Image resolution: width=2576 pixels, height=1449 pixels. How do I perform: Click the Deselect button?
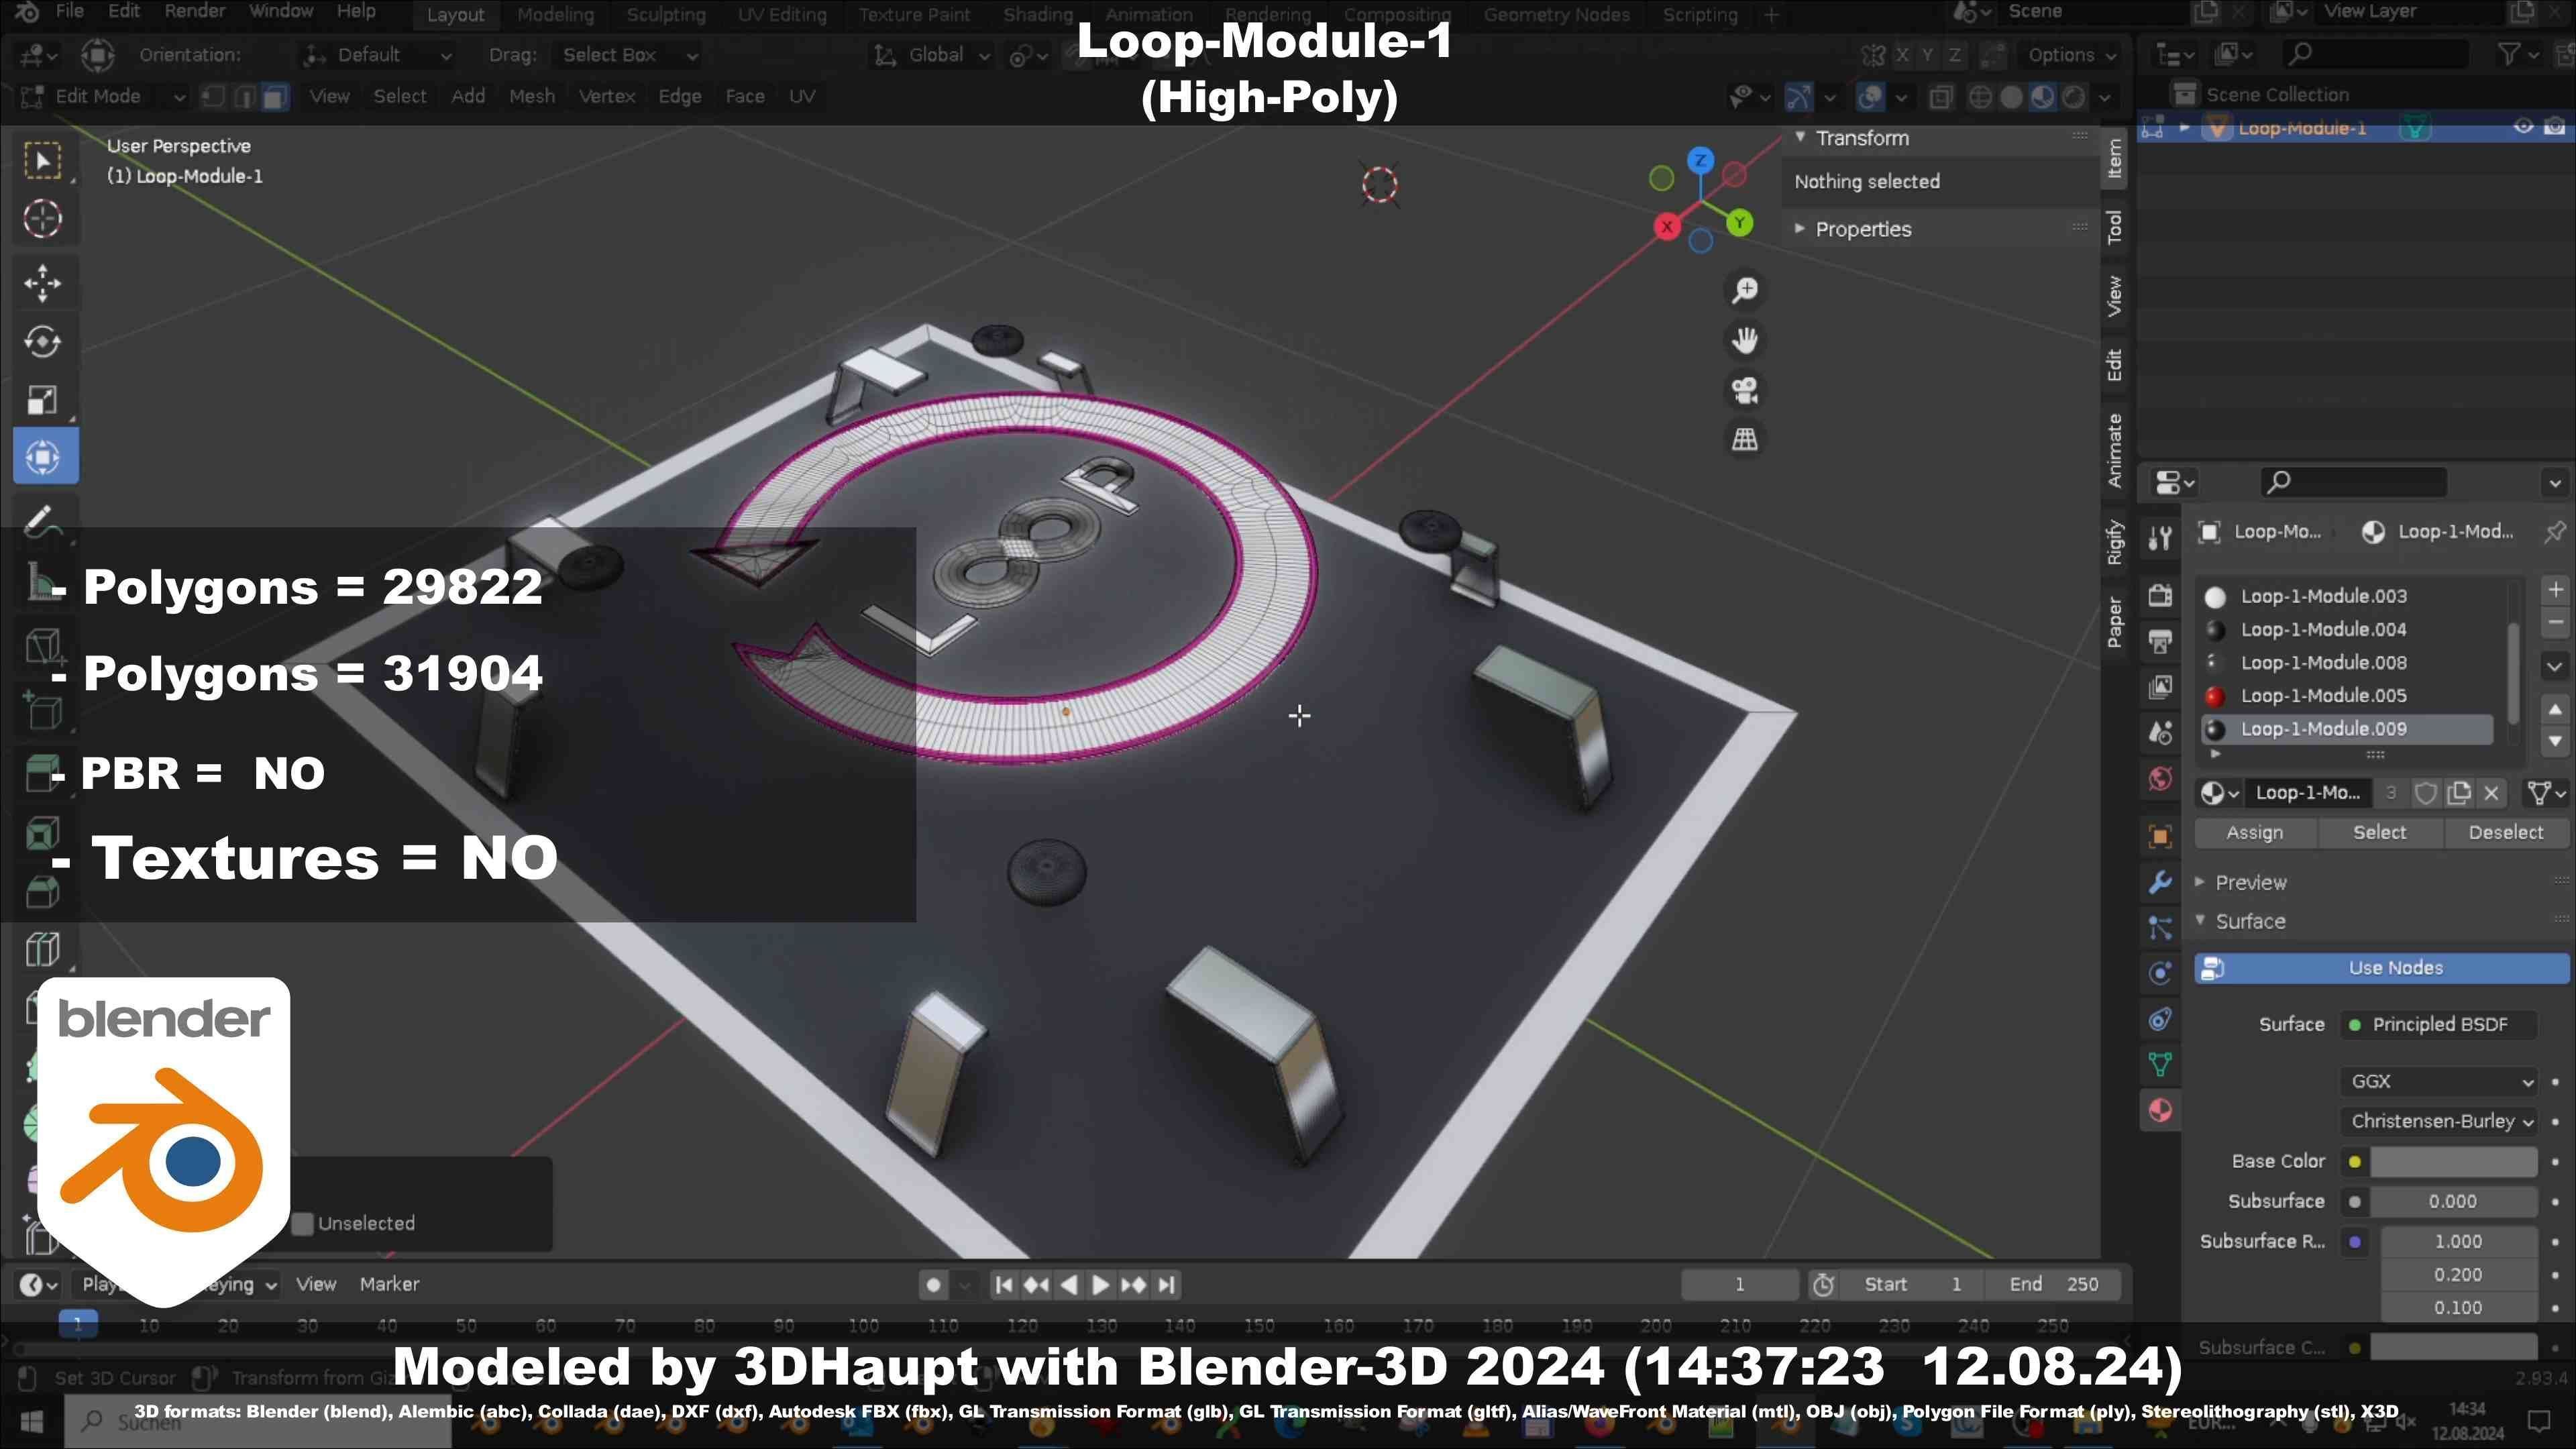pyautogui.click(x=2505, y=832)
